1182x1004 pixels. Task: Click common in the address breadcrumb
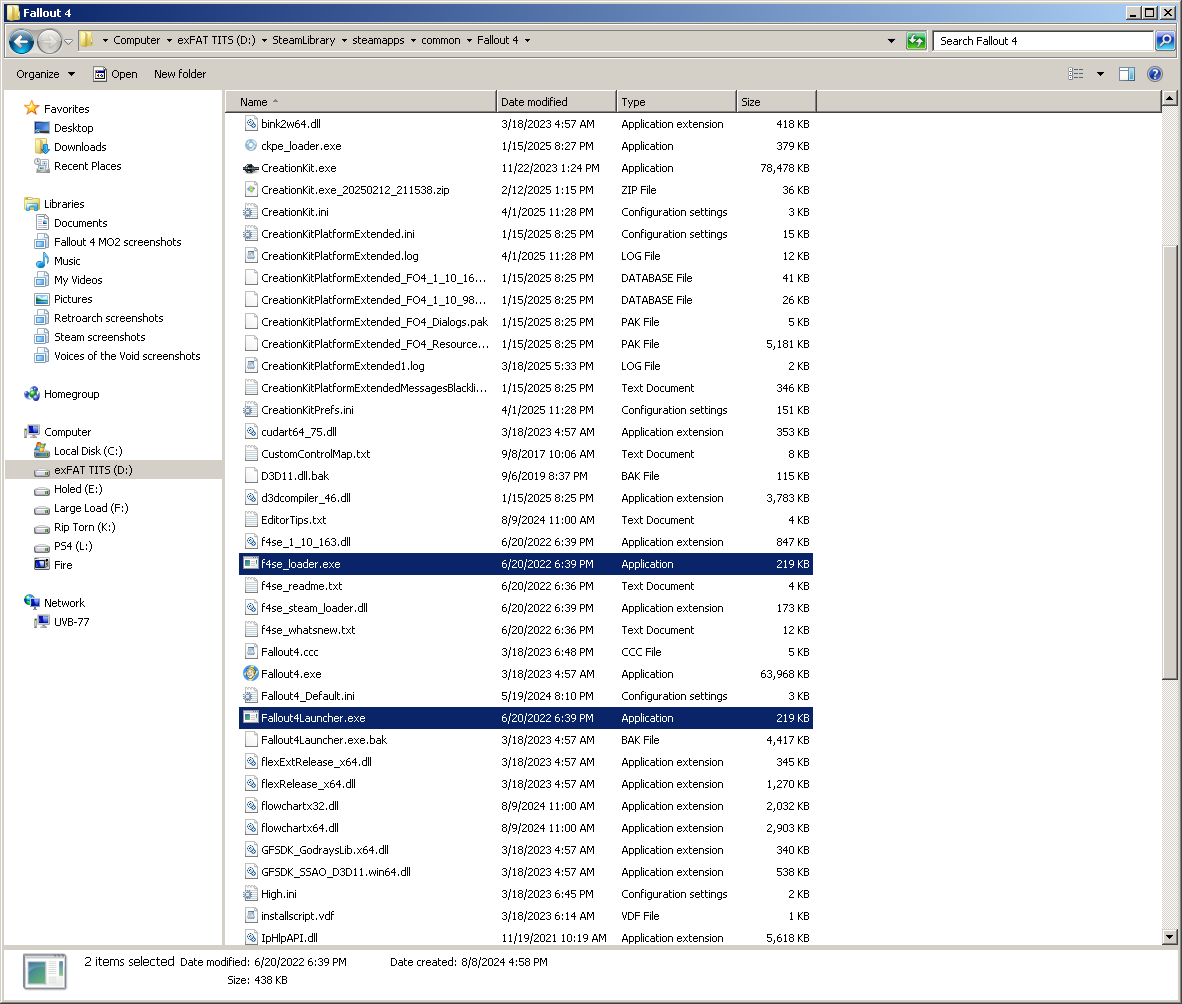(440, 41)
